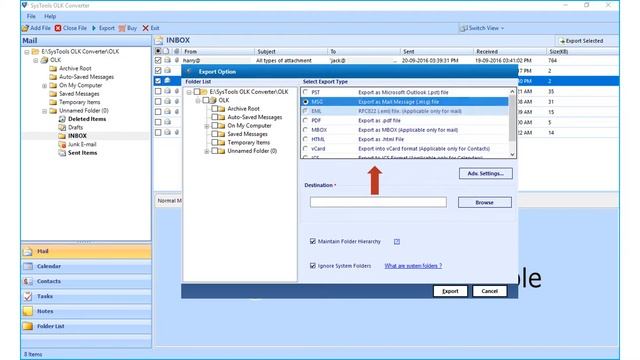Viewport: 640px width, 360px height.
Task: Click the Exit toolbar icon
Action: pos(145,28)
